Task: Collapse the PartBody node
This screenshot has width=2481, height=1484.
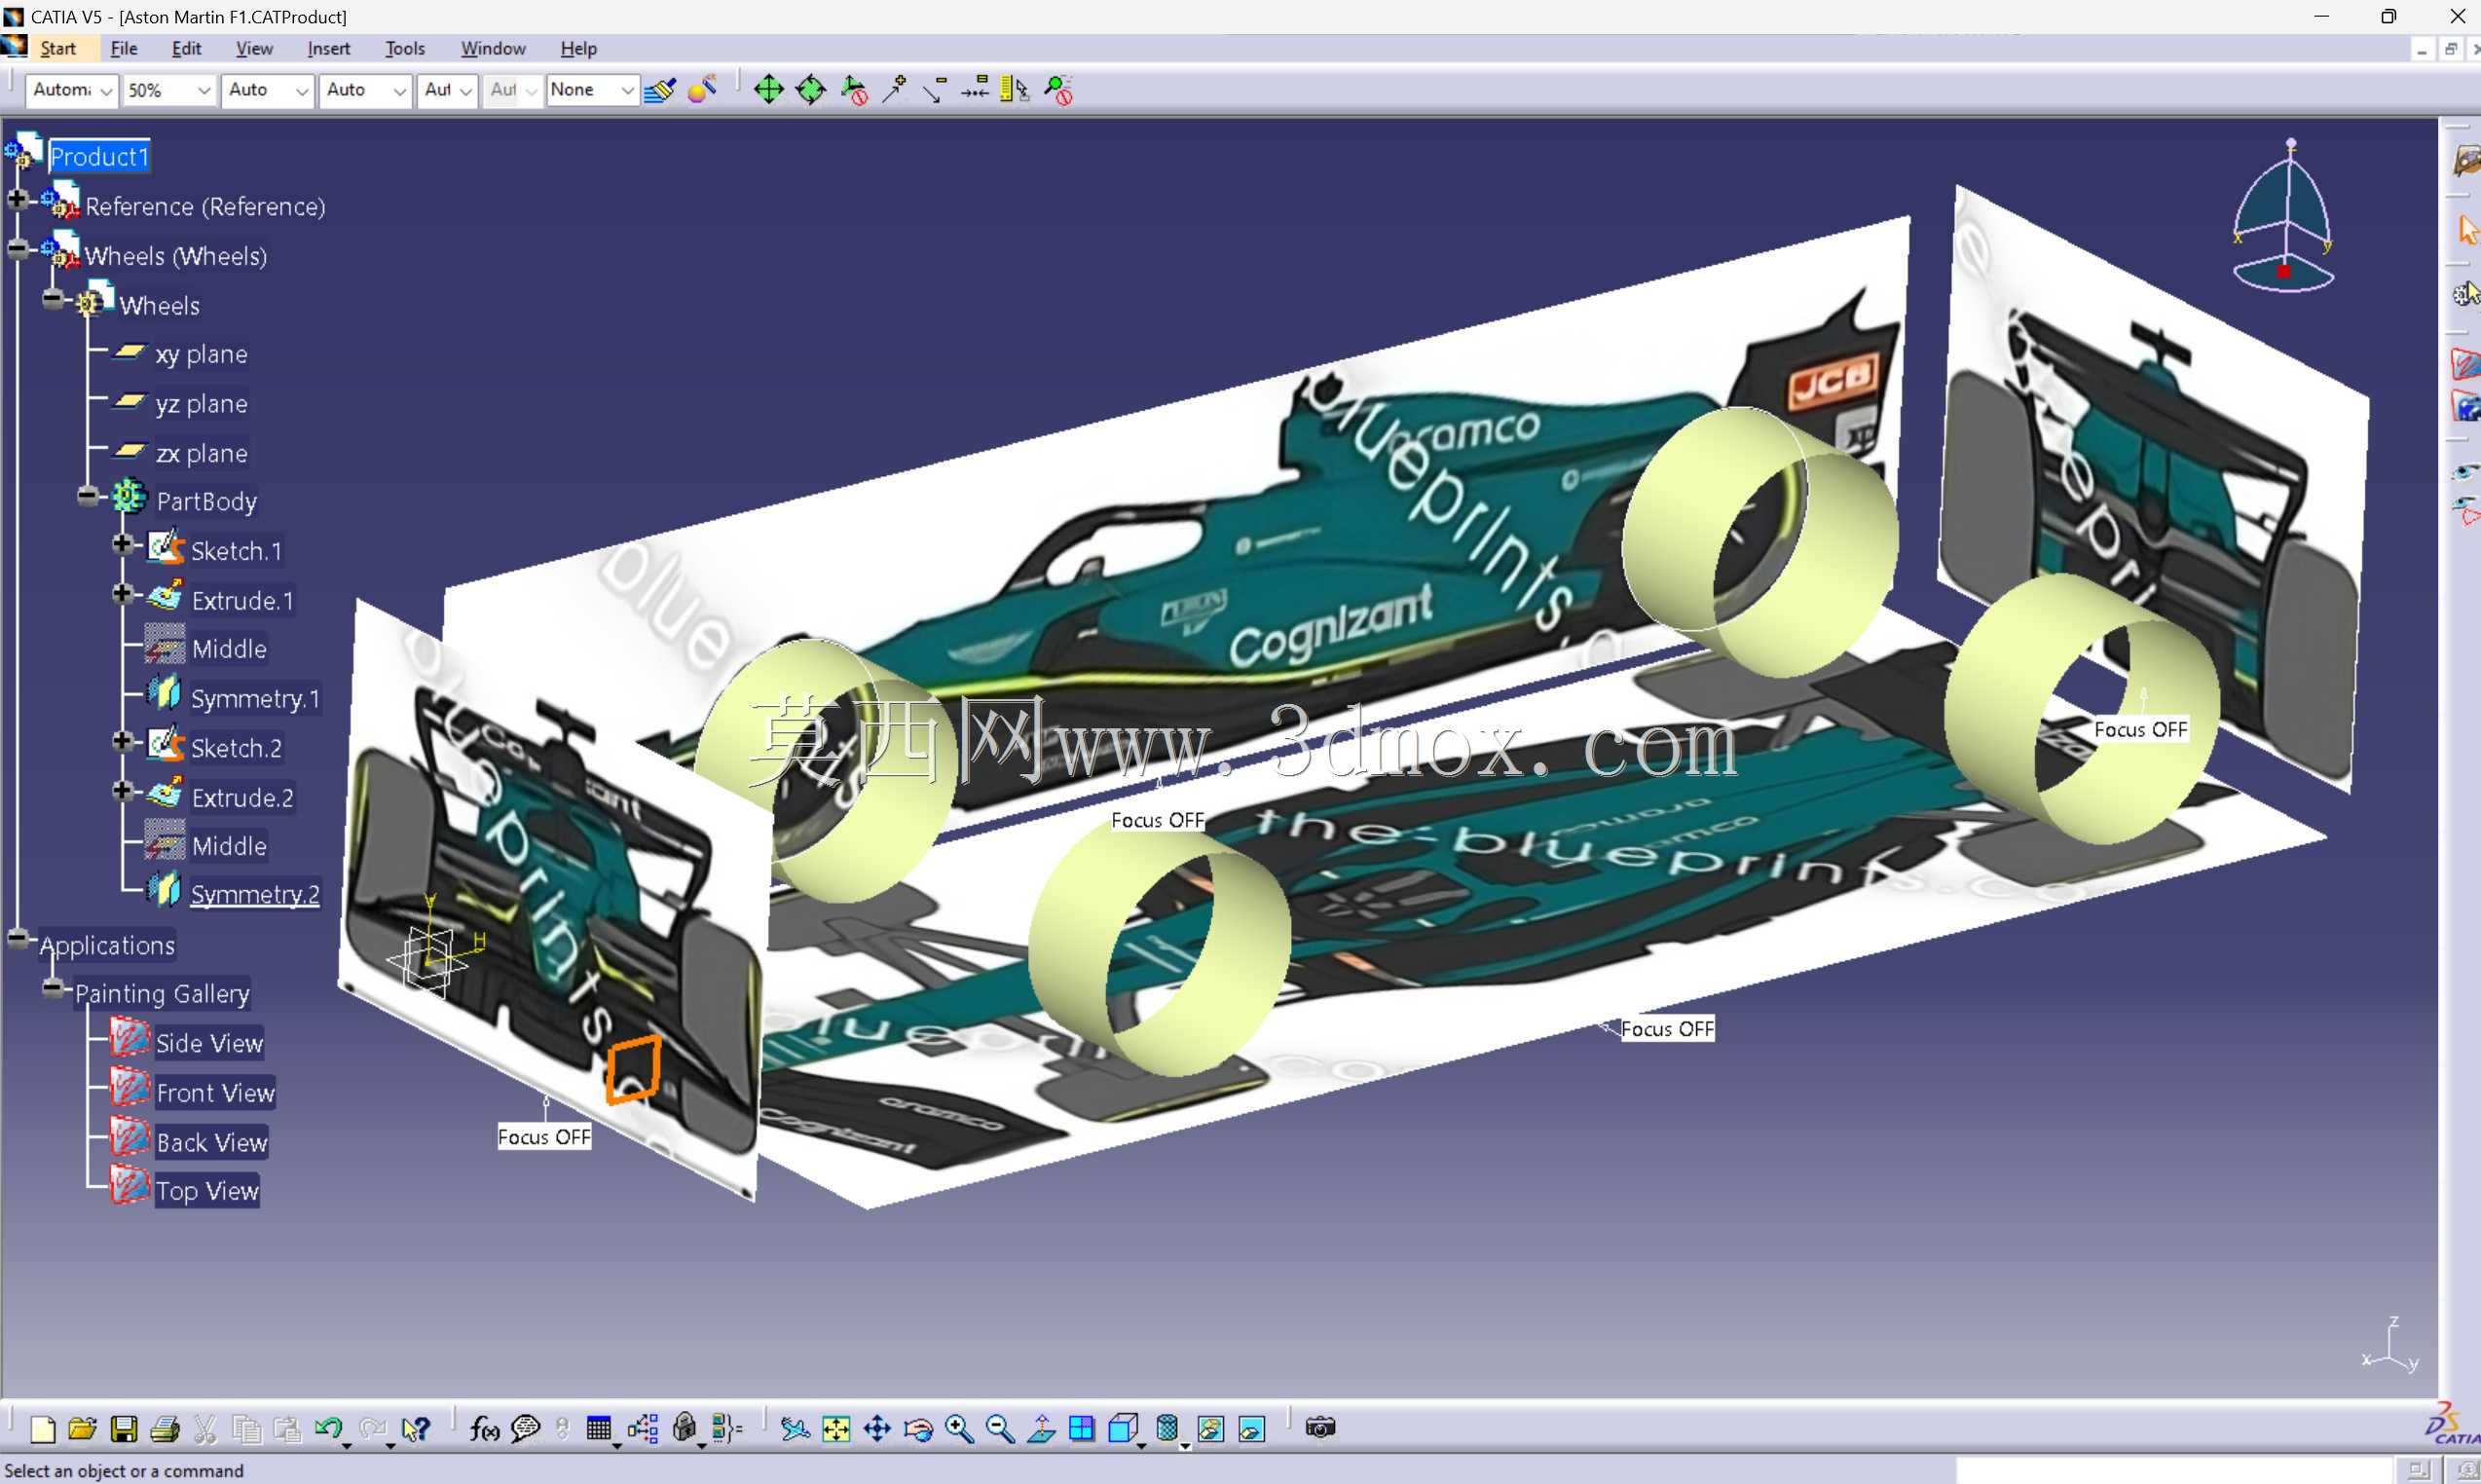Action: (88, 494)
